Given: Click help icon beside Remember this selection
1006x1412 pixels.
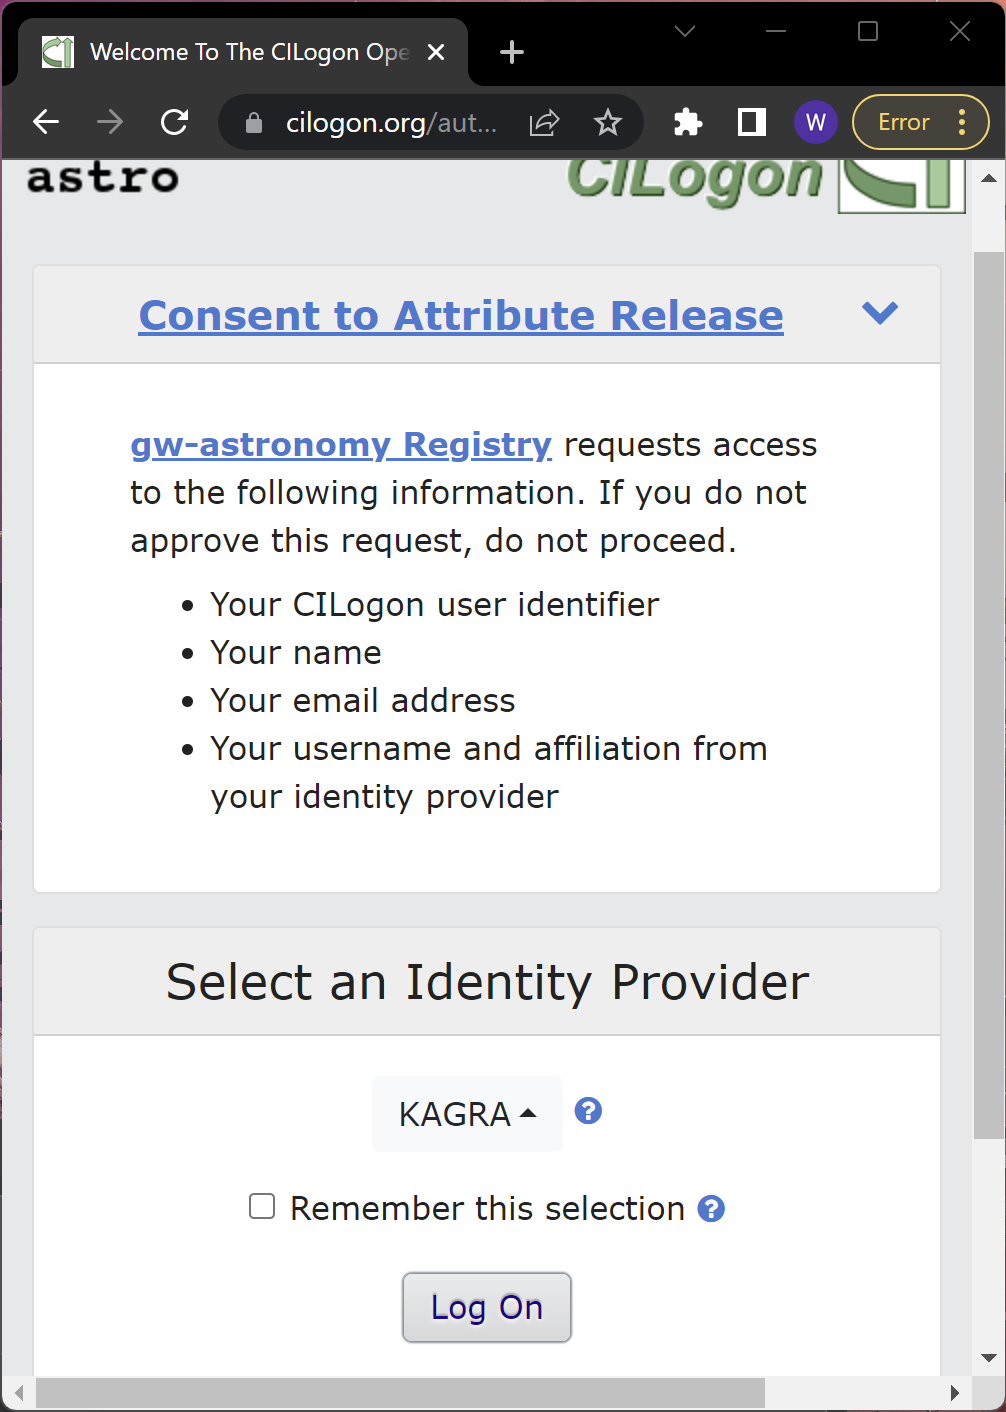Looking at the screenshot, I should 711,1209.
